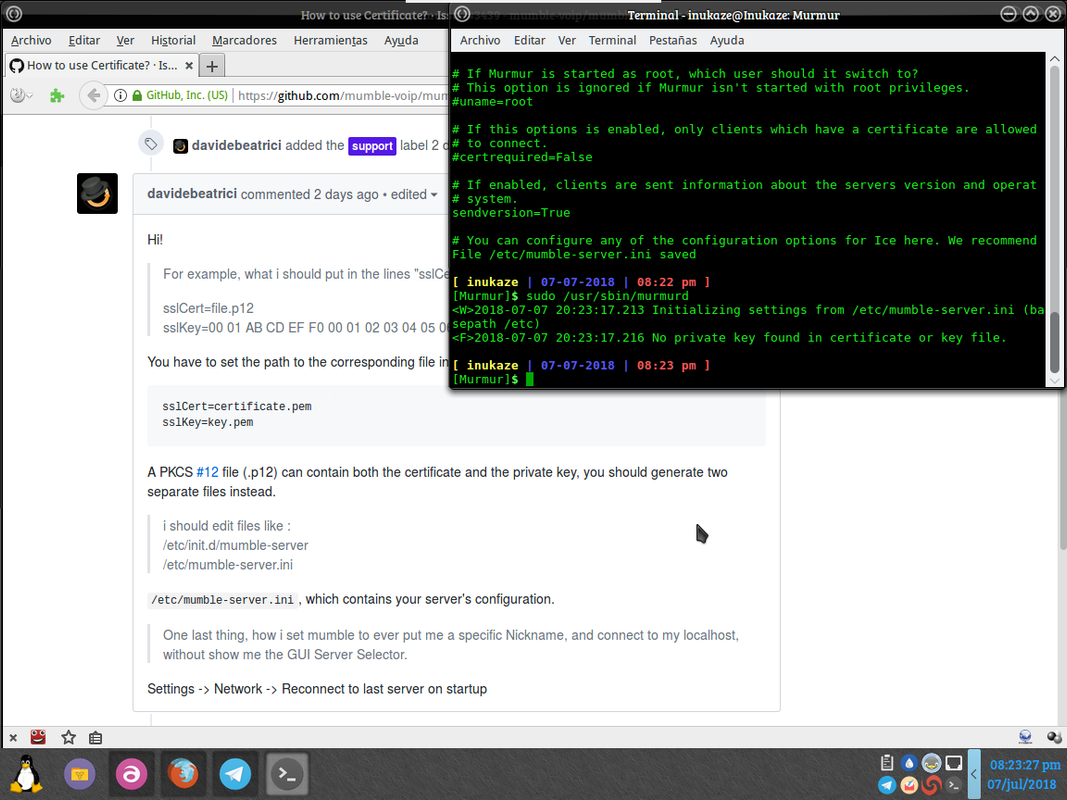This screenshot has height=800, width=1067.
Task: Open browser Ayuda menu
Action: tap(401, 40)
